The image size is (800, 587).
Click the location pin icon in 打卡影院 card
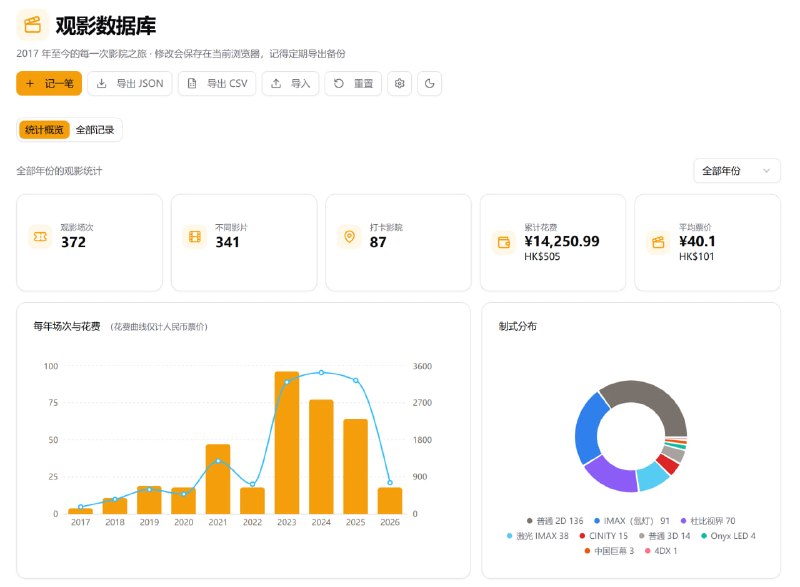coord(349,237)
